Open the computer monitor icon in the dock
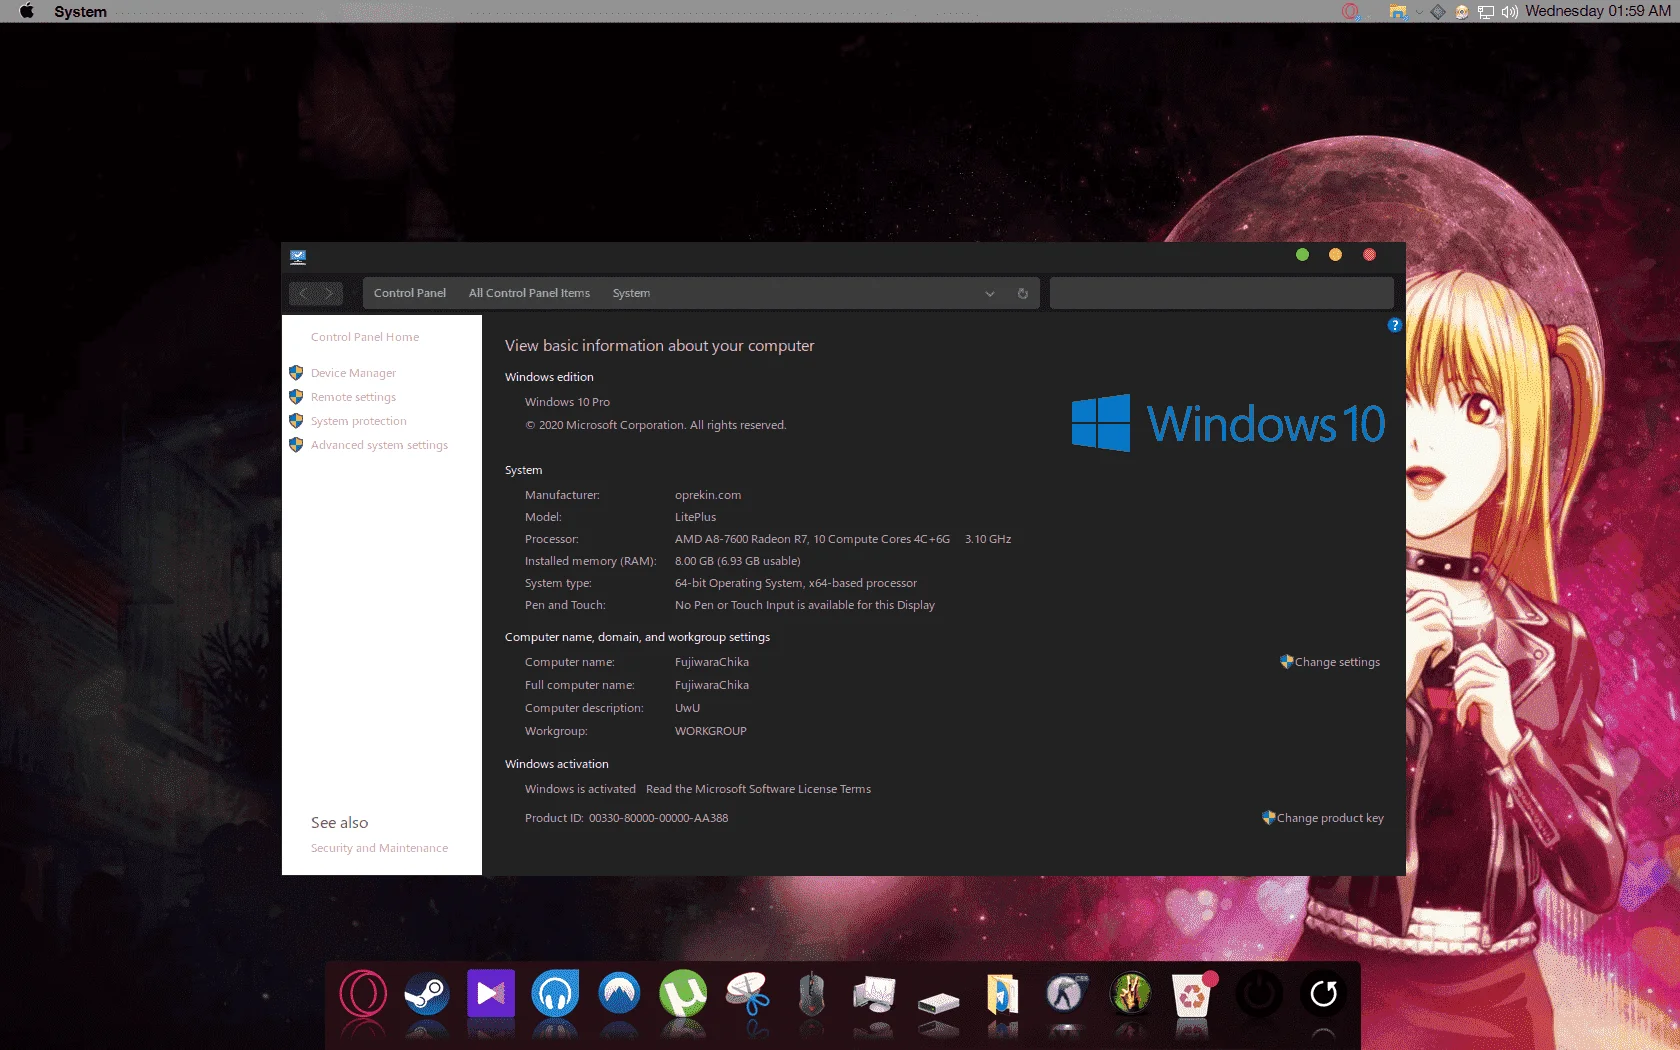 875,994
